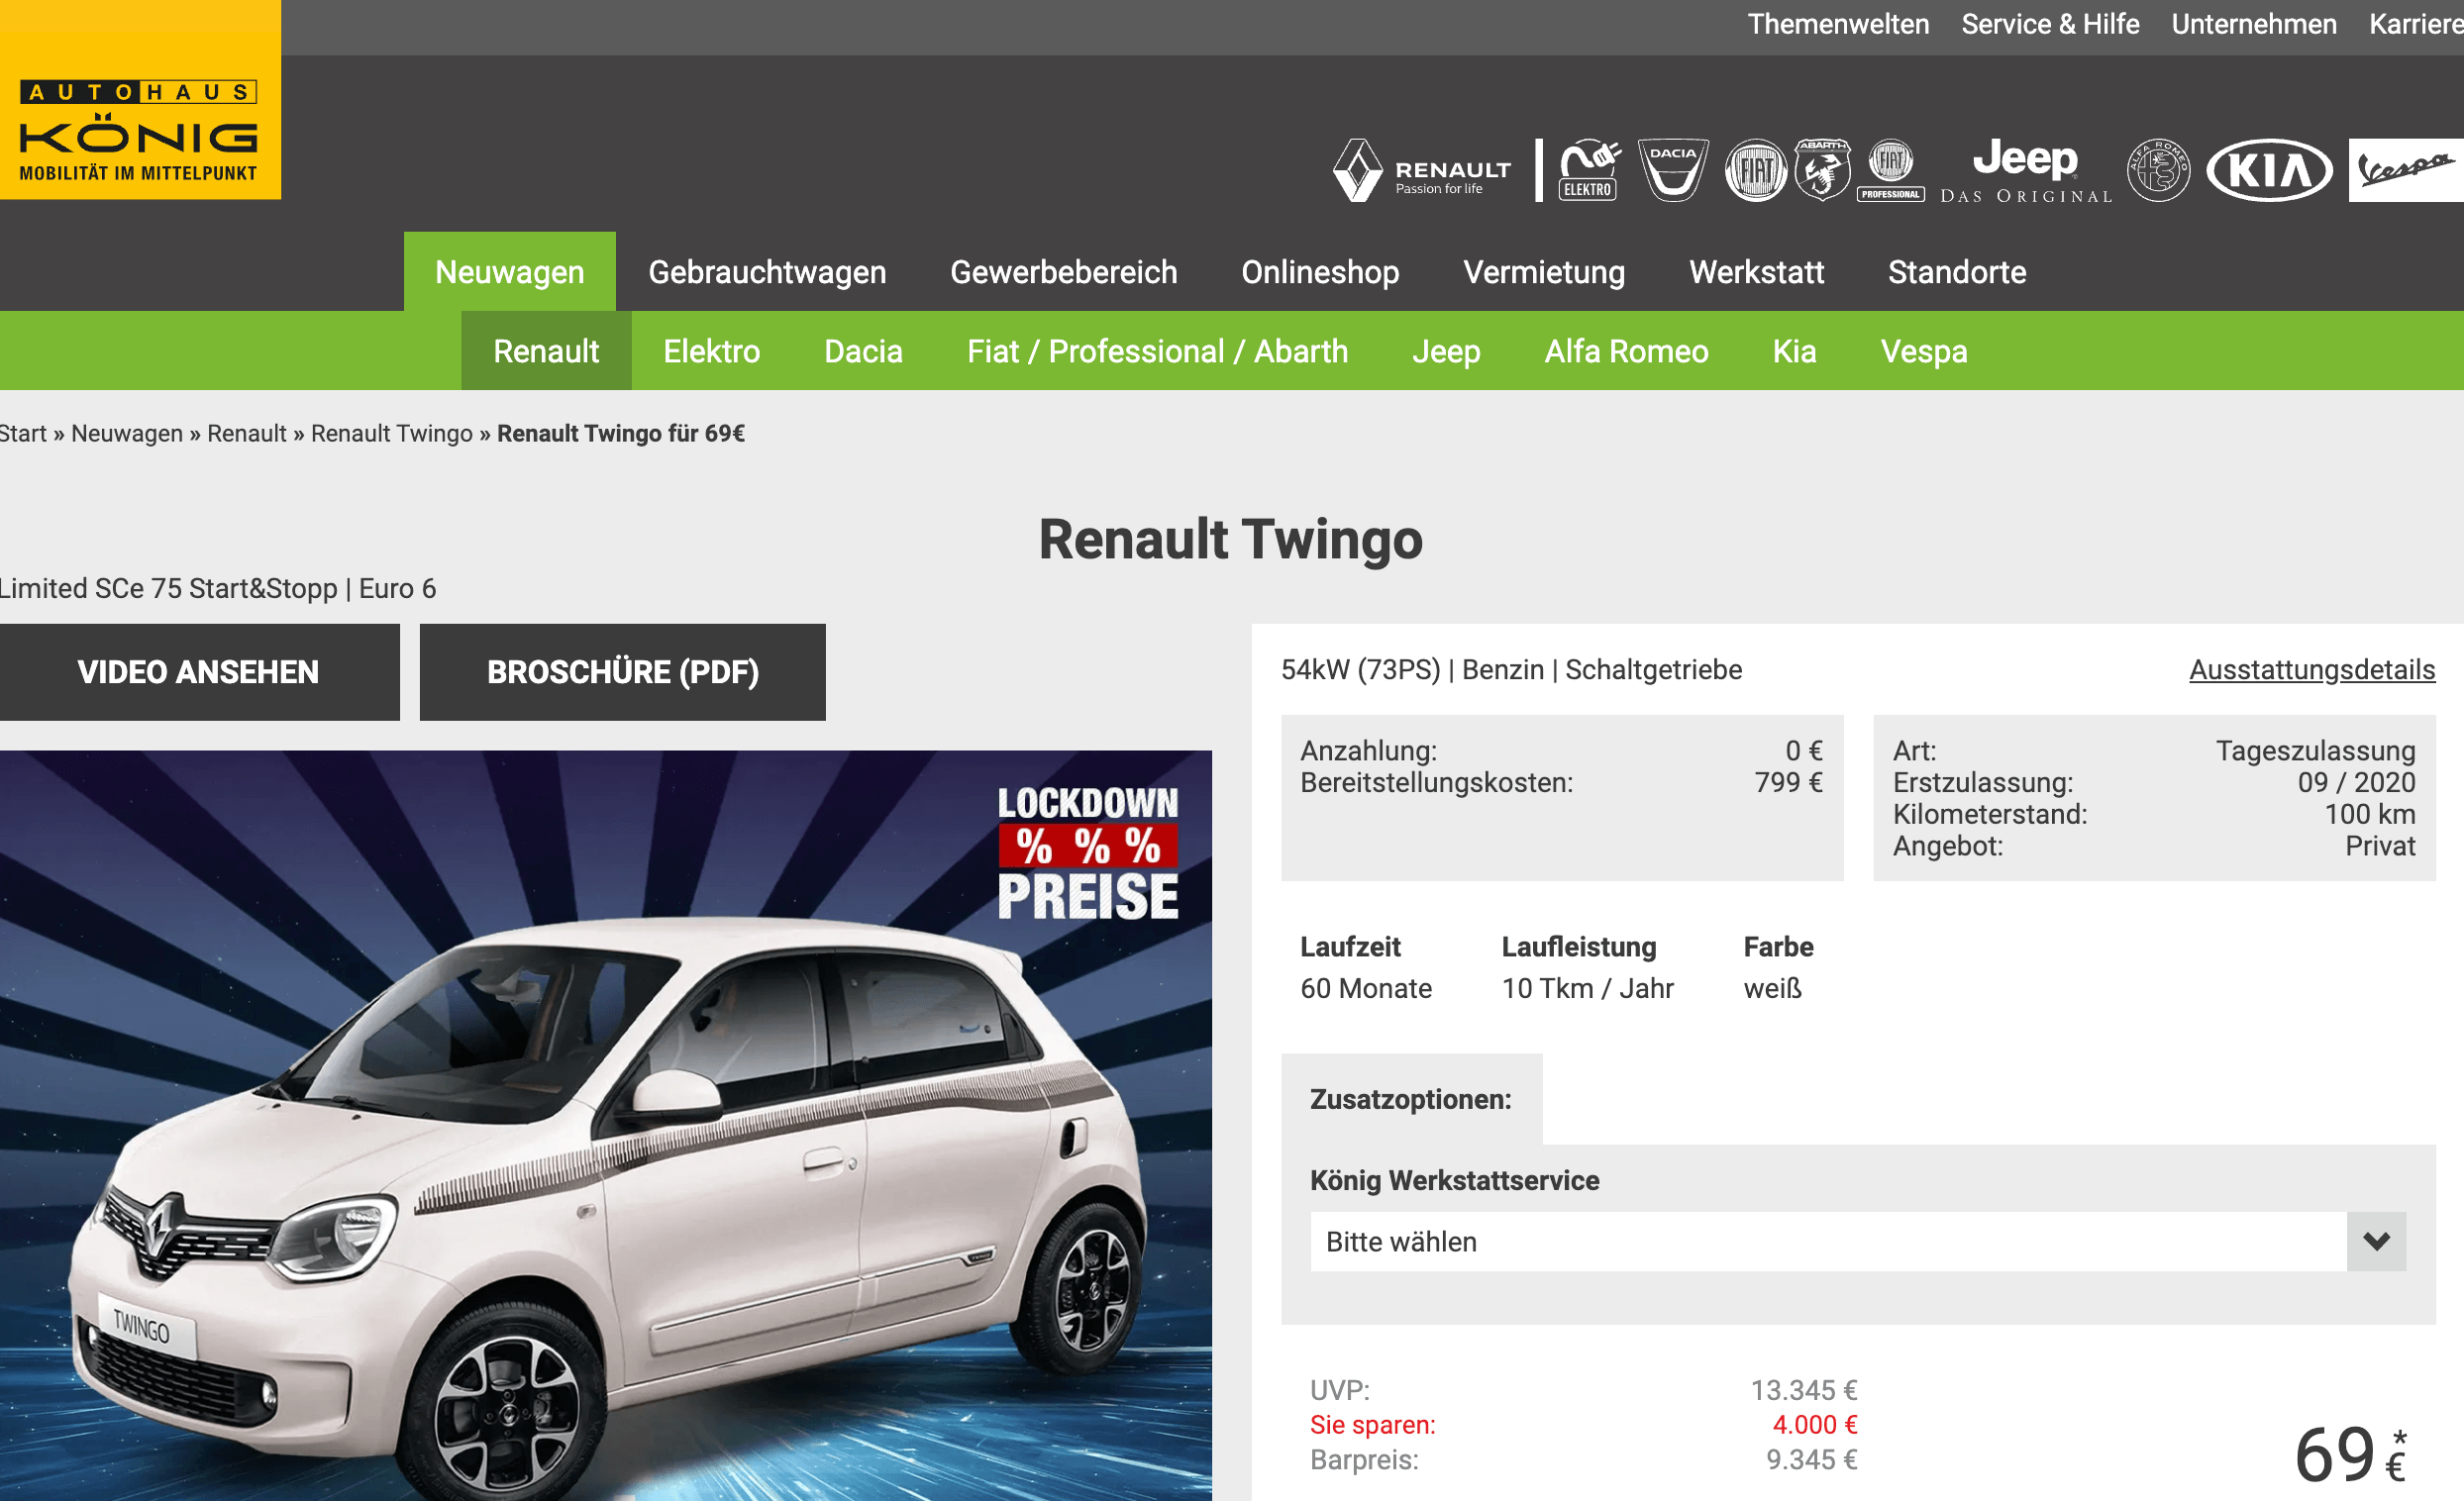Open the Ausstattungsdetails link

click(2312, 670)
